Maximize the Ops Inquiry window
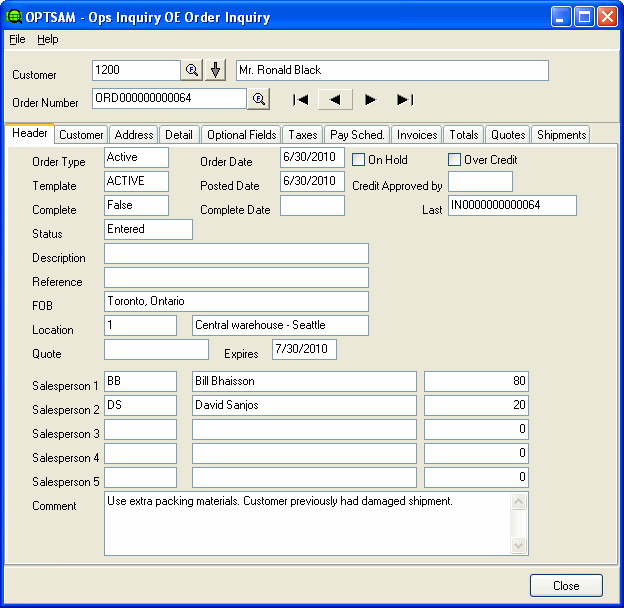This screenshot has width=624, height=608. pos(584,17)
